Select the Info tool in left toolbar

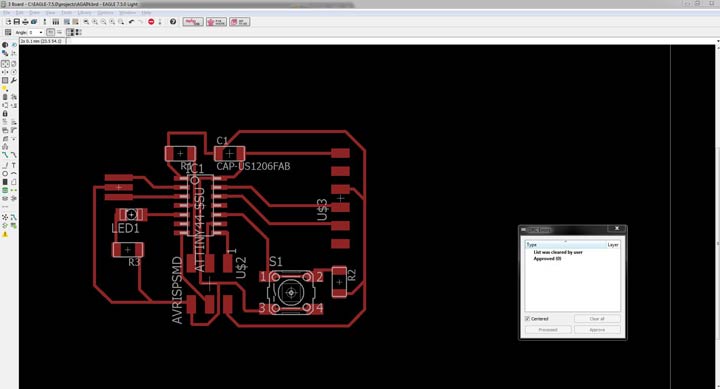(5, 45)
